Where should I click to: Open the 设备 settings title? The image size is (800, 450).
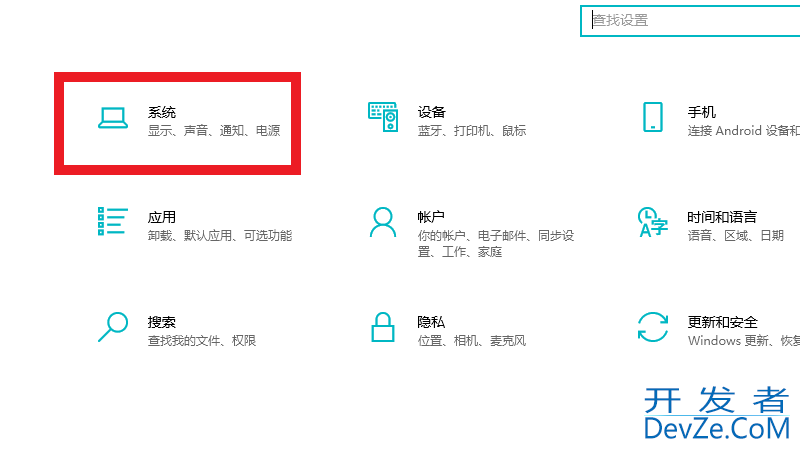tap(432, 112)
